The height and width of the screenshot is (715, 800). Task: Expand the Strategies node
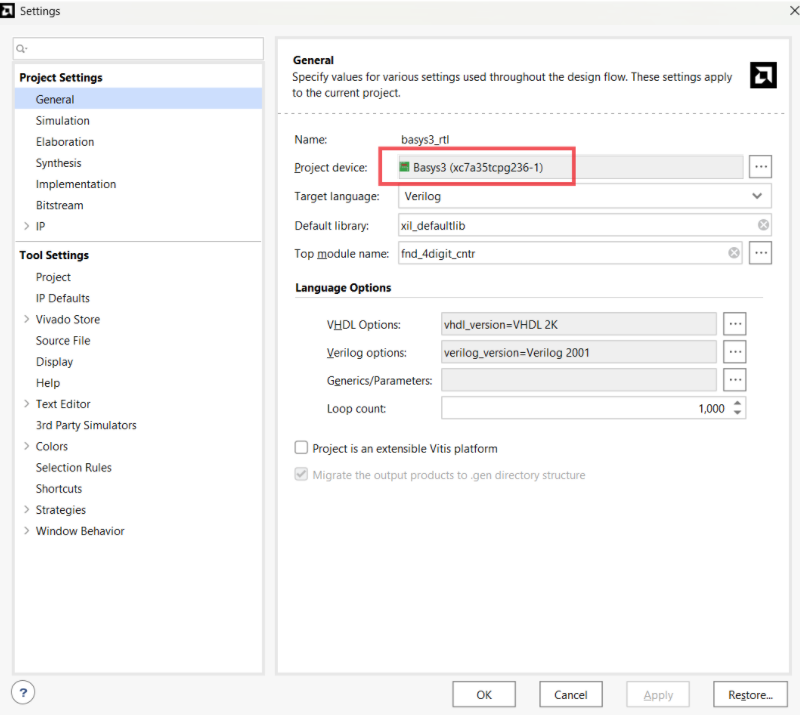(27, 509)
